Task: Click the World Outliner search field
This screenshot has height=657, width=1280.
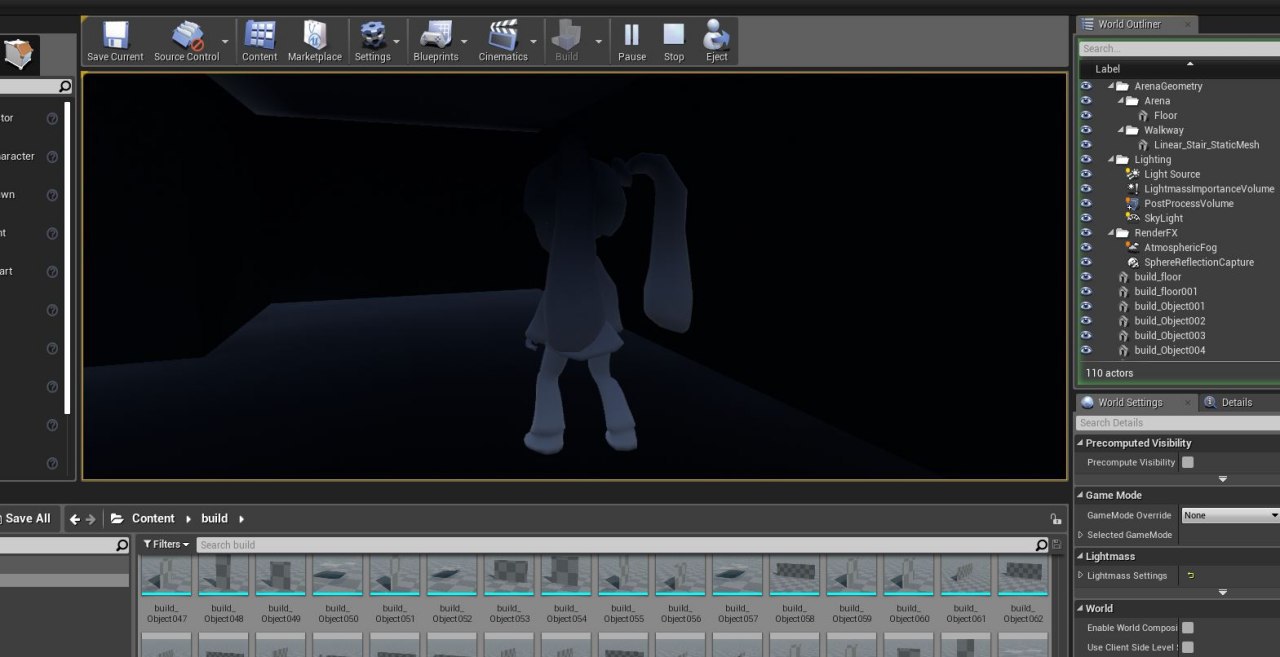Action: coord(1179,48)
